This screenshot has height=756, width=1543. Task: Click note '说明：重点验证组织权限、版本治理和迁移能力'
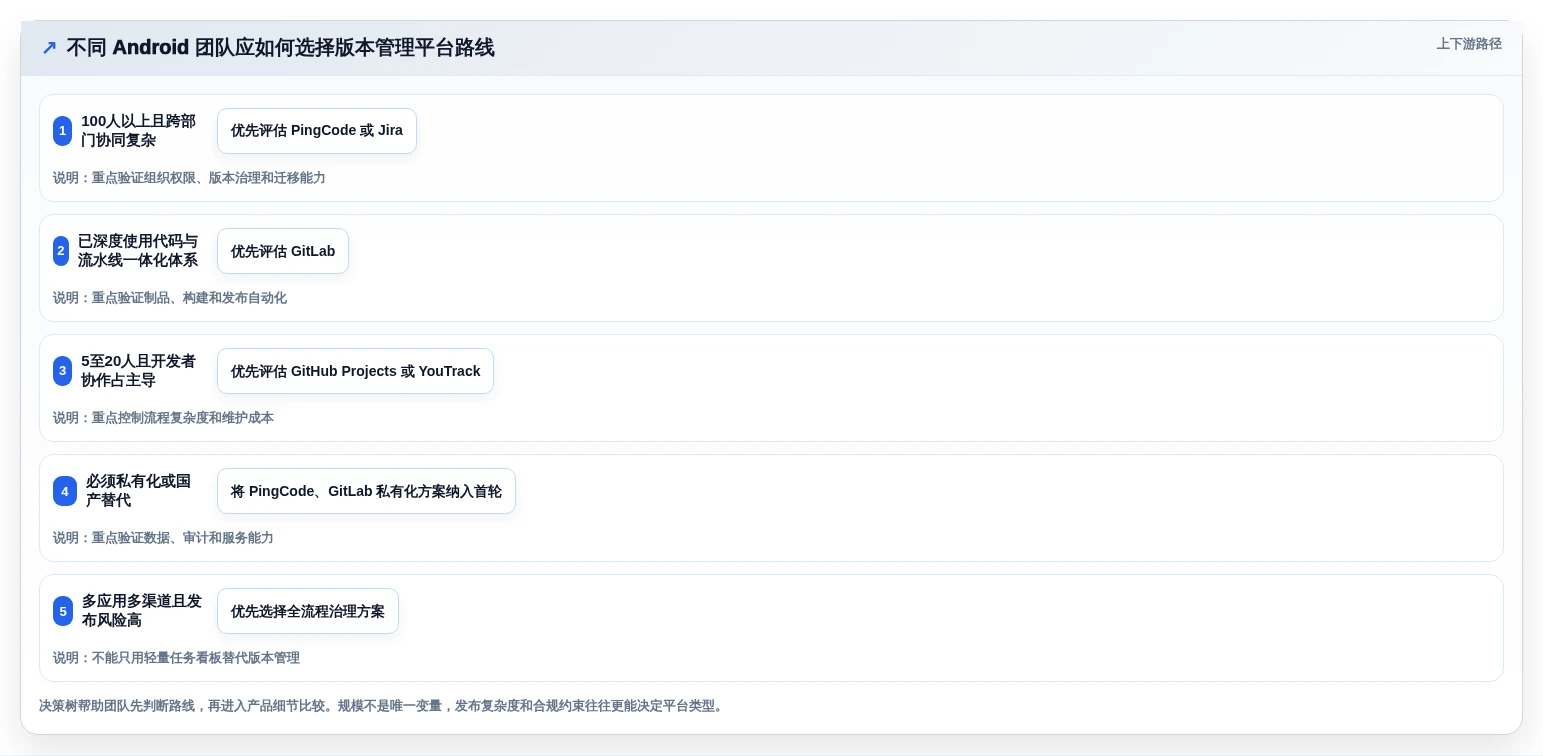click(x=189, y=178)
